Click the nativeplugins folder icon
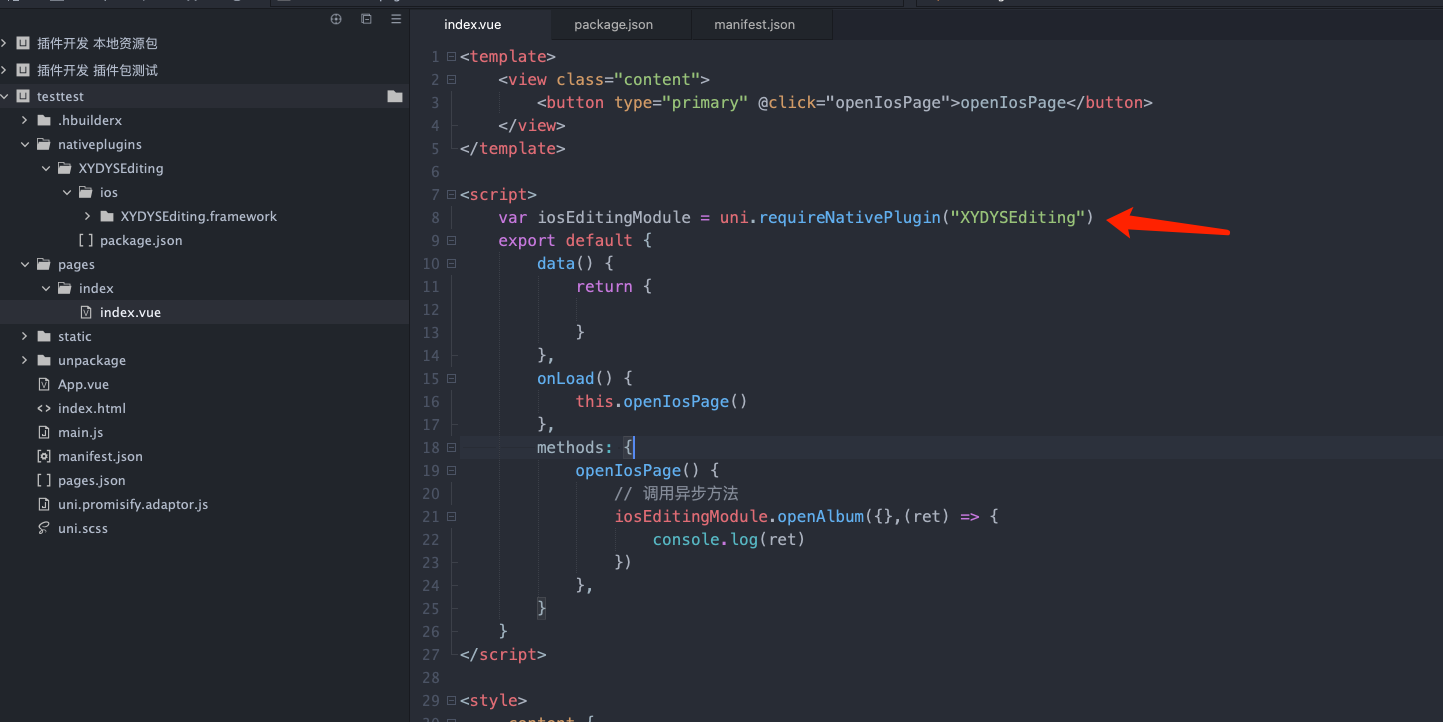The image size is (1443, 722). point(44,144)
